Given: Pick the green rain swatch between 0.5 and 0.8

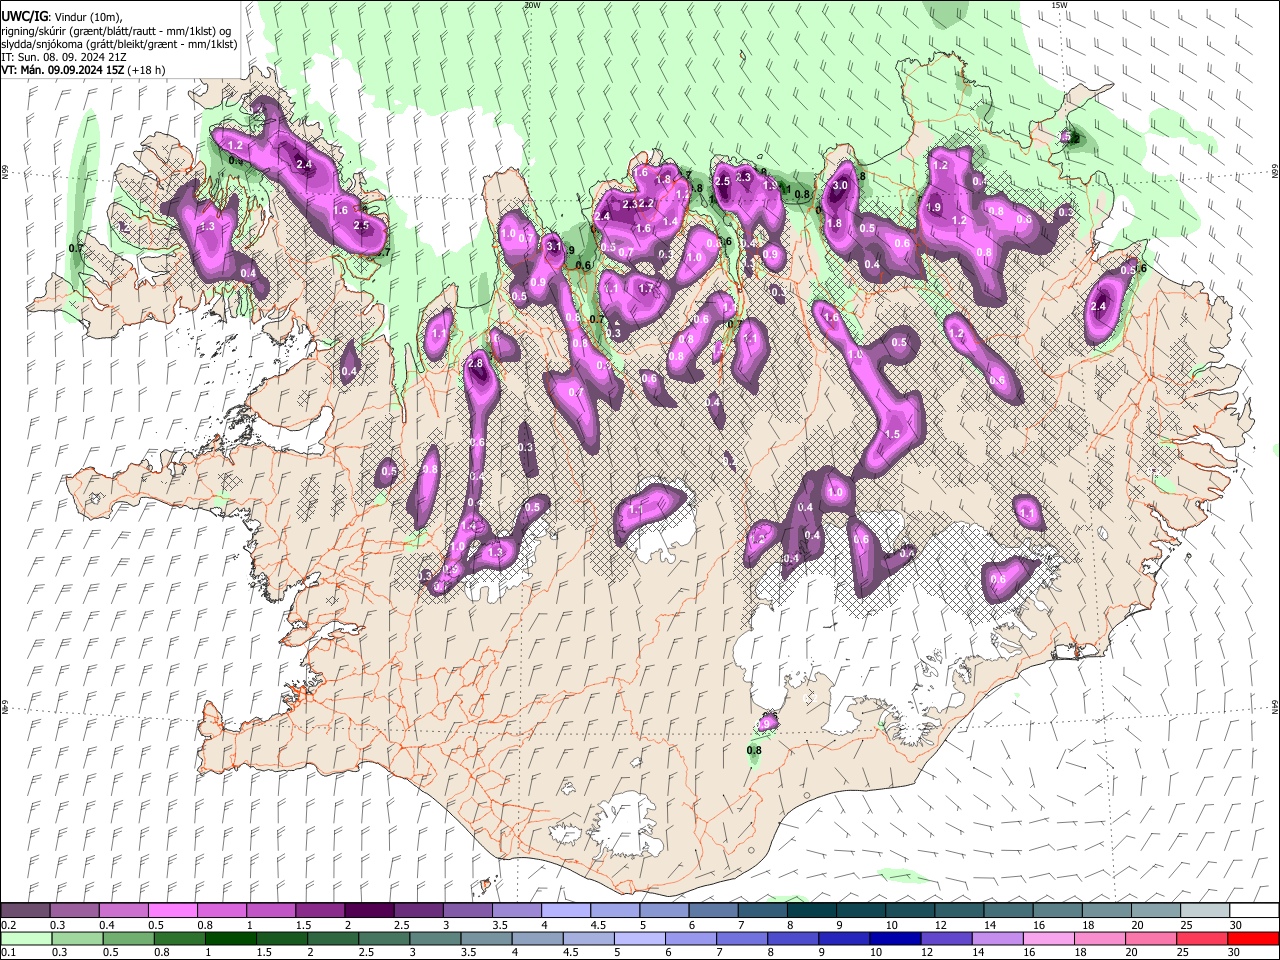Looking at the screenshot, I should click(128, 939).
